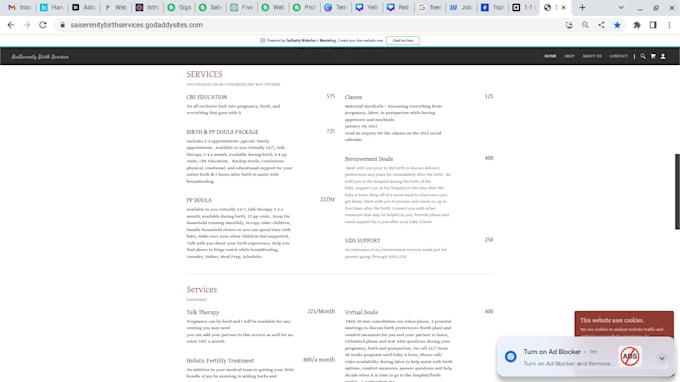Switch to the Five tab
This screenshot has height=382, width=680.
242,7
